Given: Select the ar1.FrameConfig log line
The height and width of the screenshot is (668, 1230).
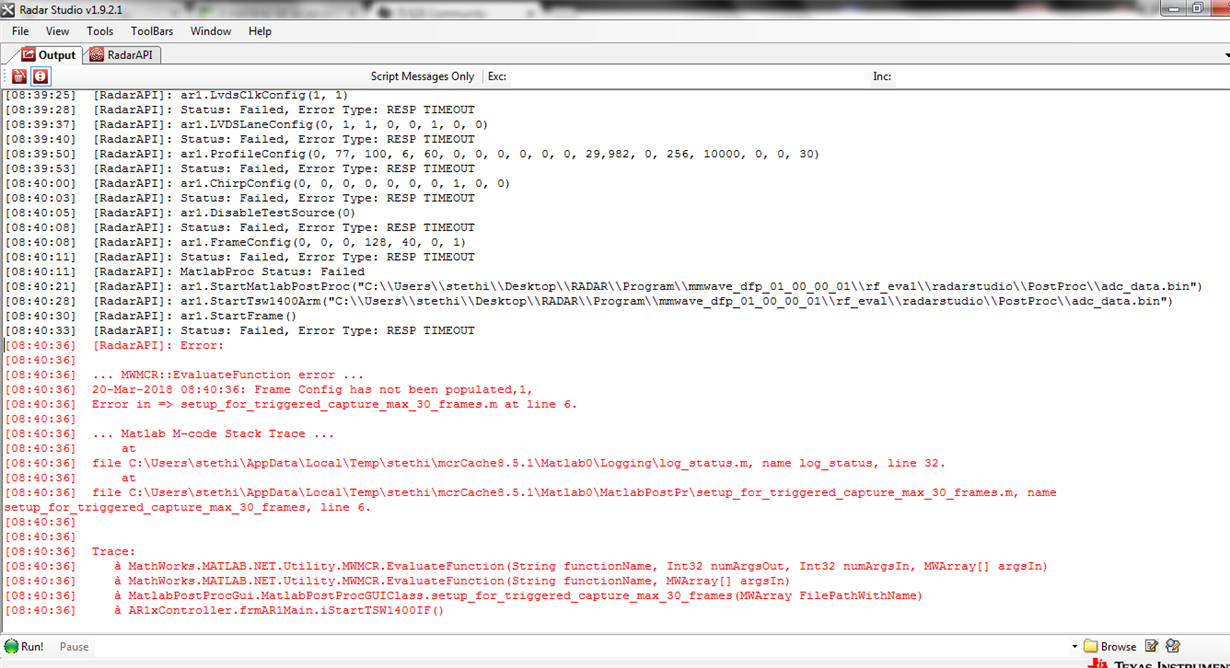Looking at the screenshot, I should click(235, 242).
